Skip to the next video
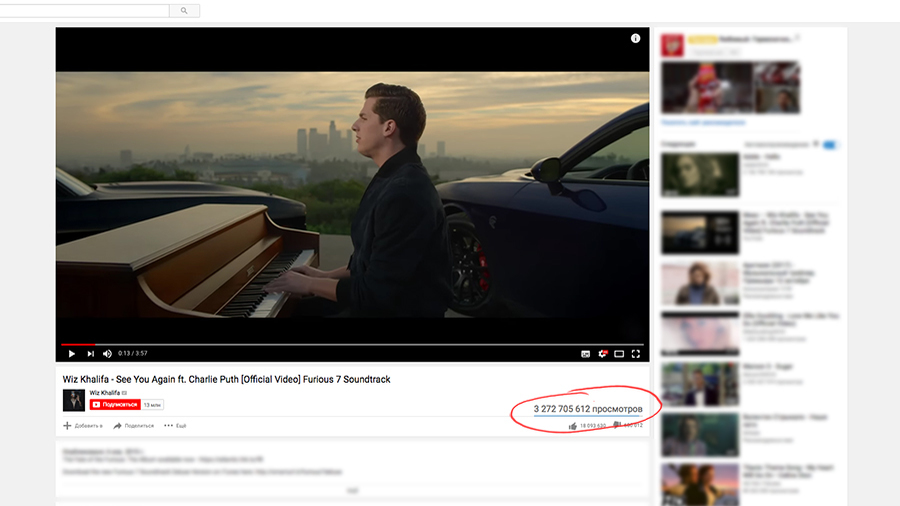The width and height of the screenshot is (900, 506). pos(90,354)
